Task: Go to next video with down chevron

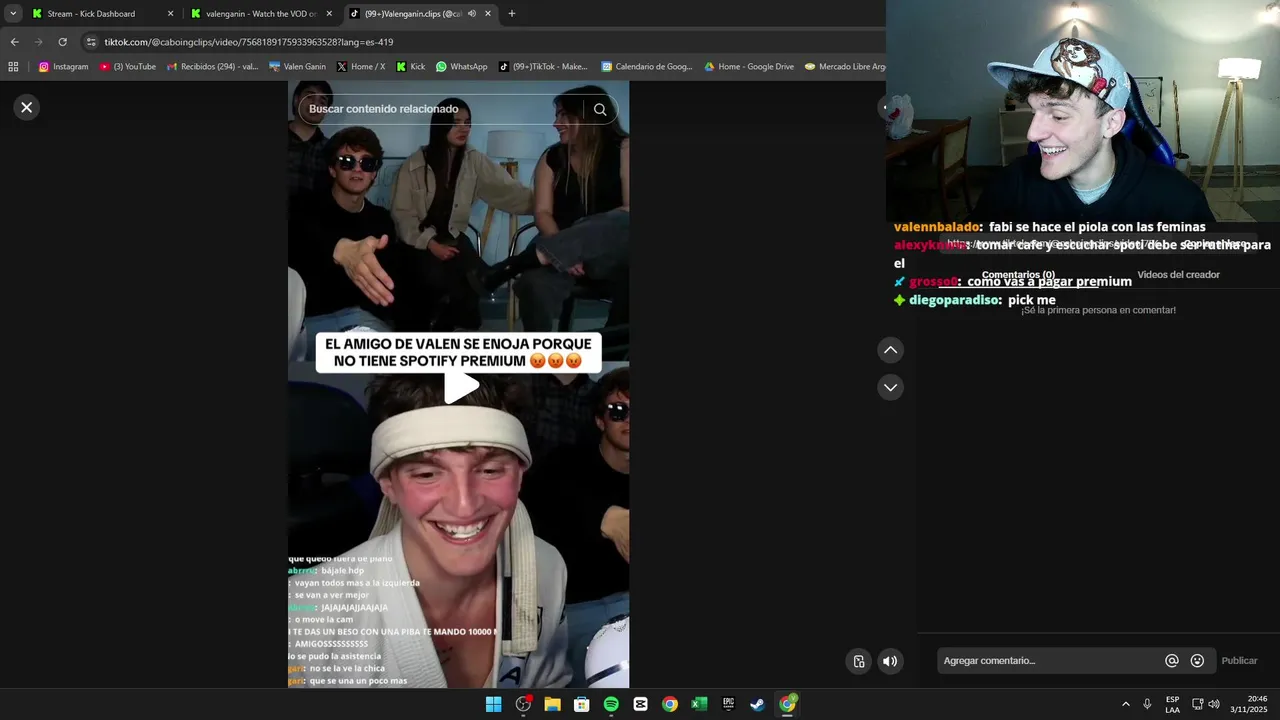Action: [x=890, y=387]
